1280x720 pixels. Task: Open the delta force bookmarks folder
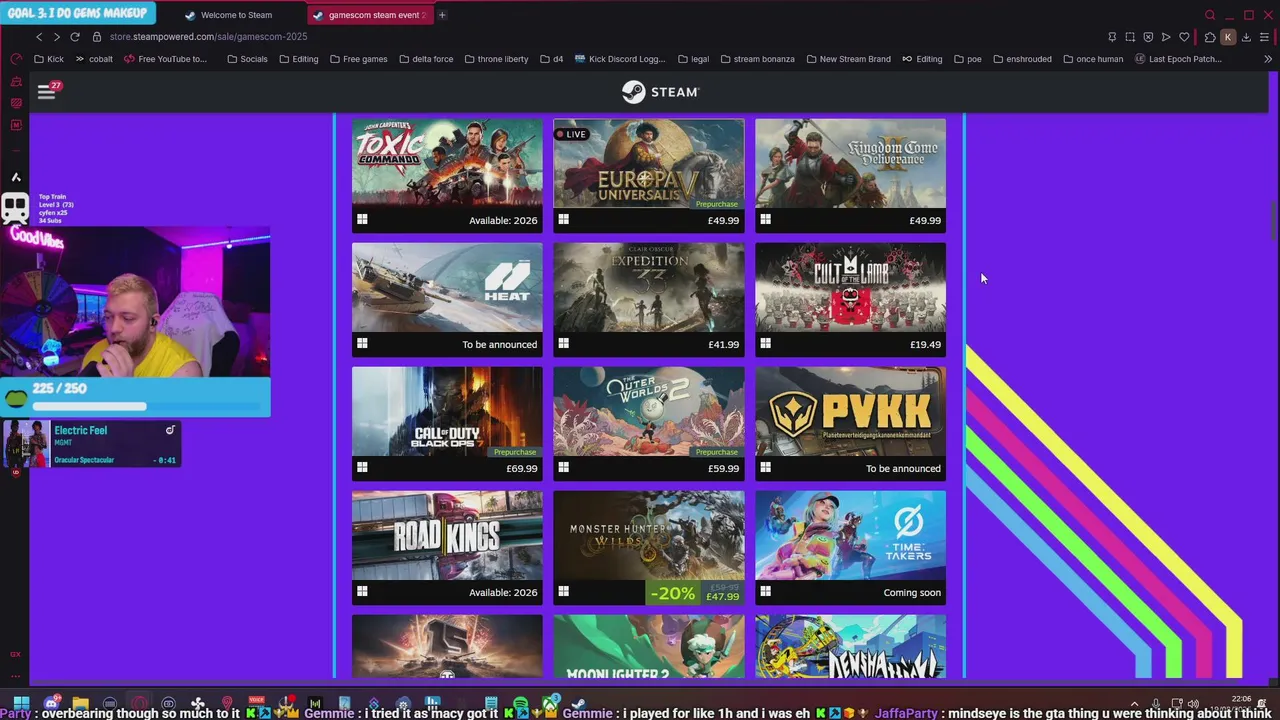[x=426, y=59]
